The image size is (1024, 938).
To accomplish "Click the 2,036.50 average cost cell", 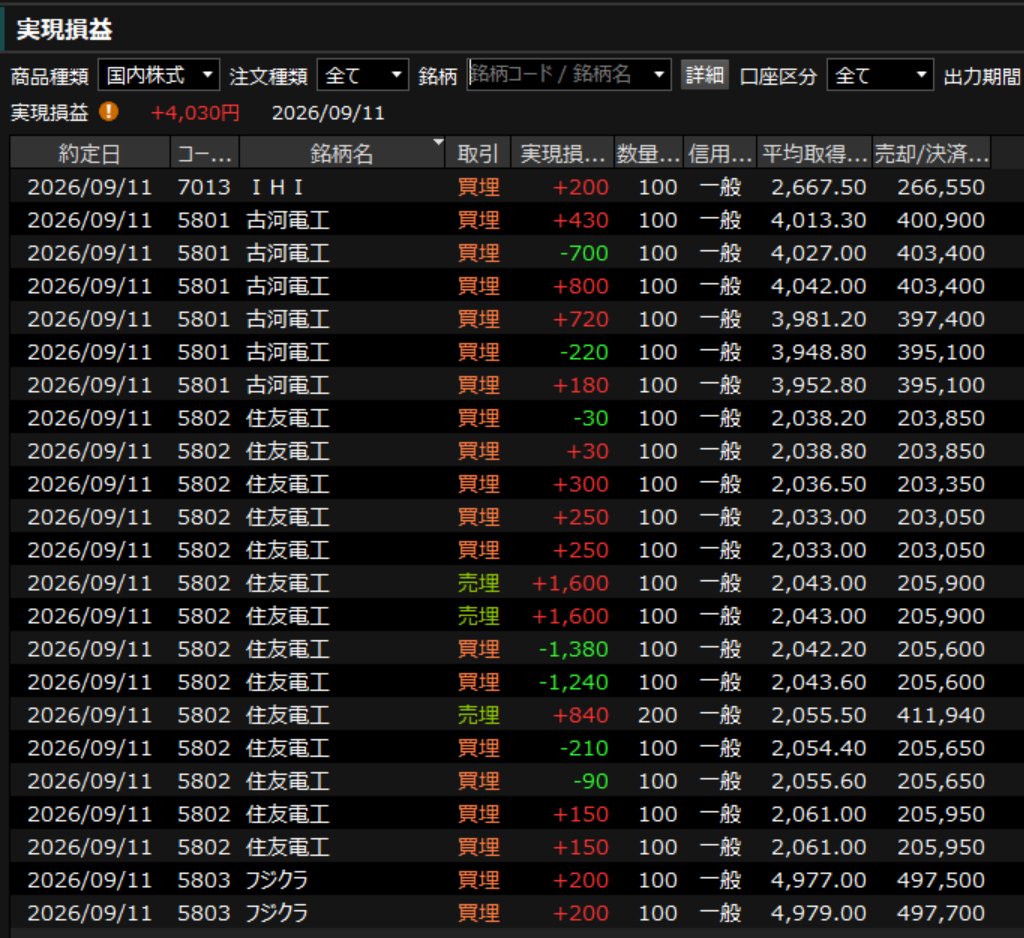I will (818, 484).
